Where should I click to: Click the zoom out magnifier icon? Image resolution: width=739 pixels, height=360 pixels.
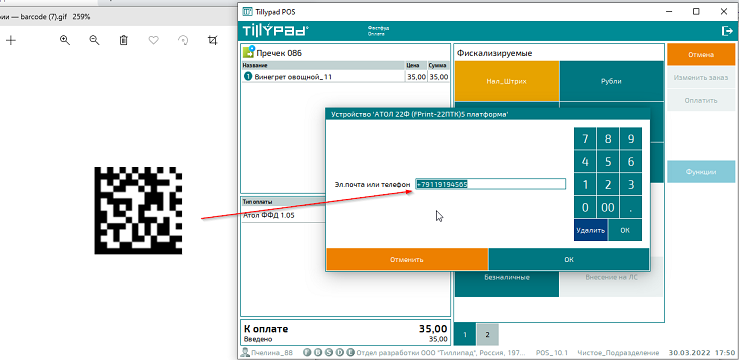click(x=94, y=40)
